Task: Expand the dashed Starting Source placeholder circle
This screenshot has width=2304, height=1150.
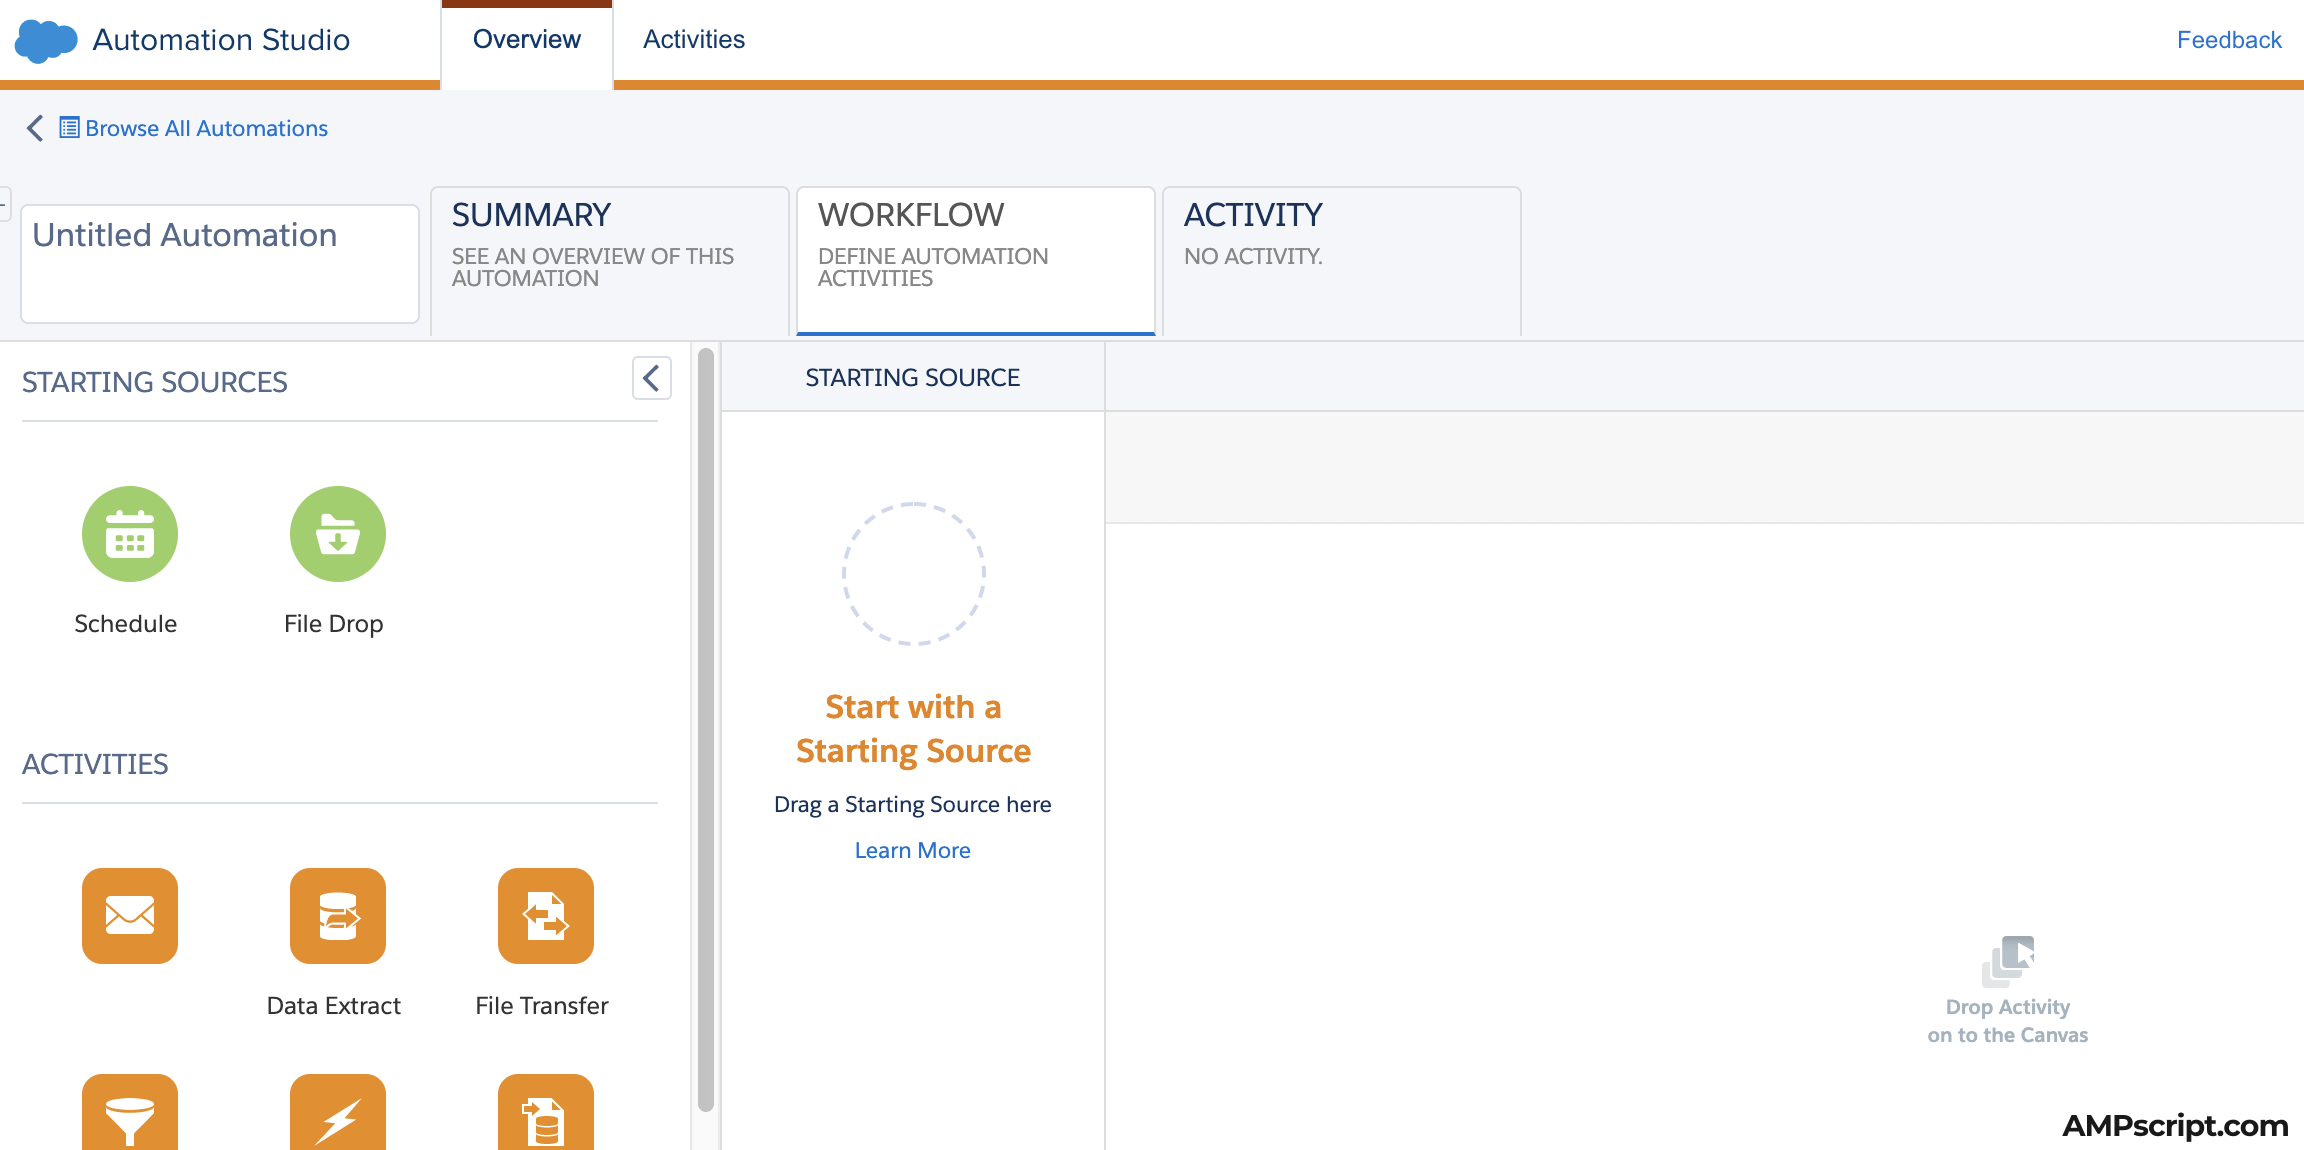Action: (x=912, y=573)
